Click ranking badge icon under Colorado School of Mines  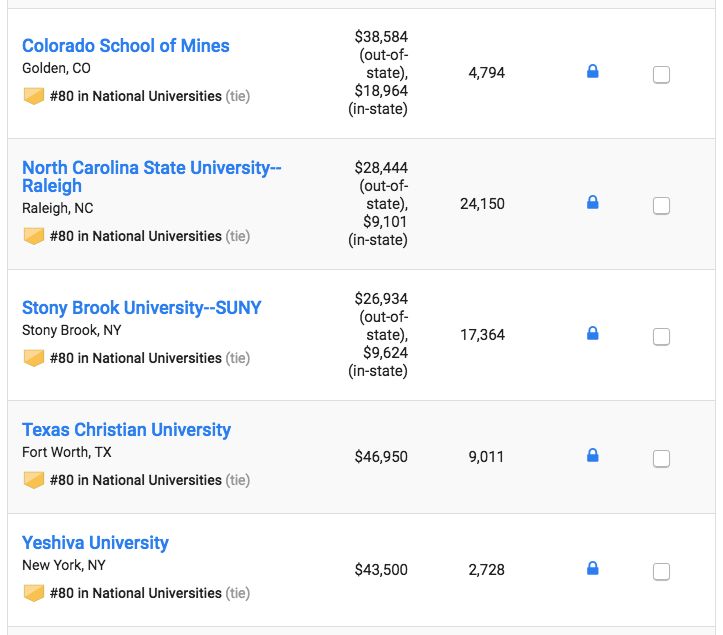pyautogui.click(x=34, y=97)
